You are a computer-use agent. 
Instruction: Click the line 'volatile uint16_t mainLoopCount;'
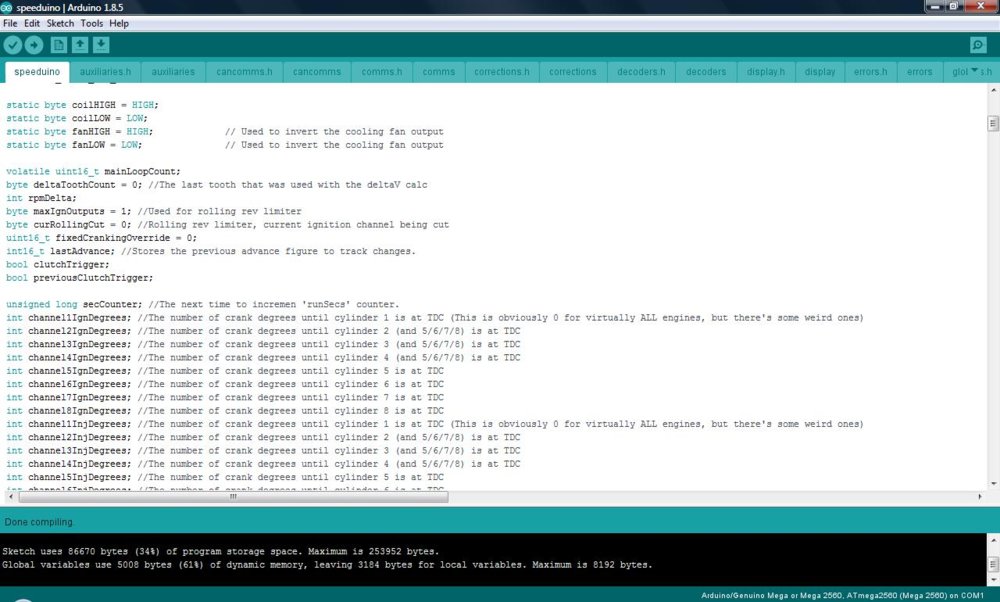click(93, 171)
